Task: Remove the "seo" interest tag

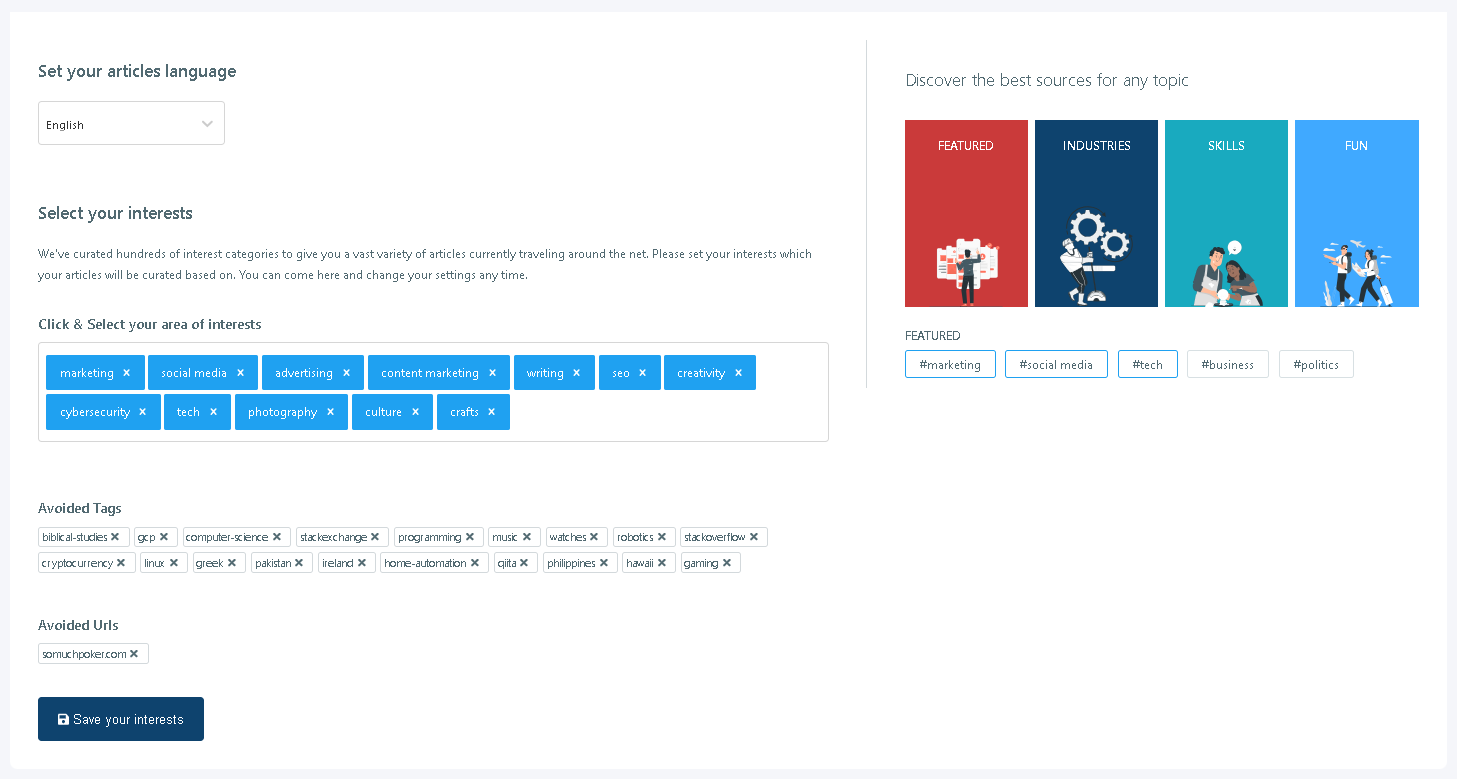Action: coord(644,372)
